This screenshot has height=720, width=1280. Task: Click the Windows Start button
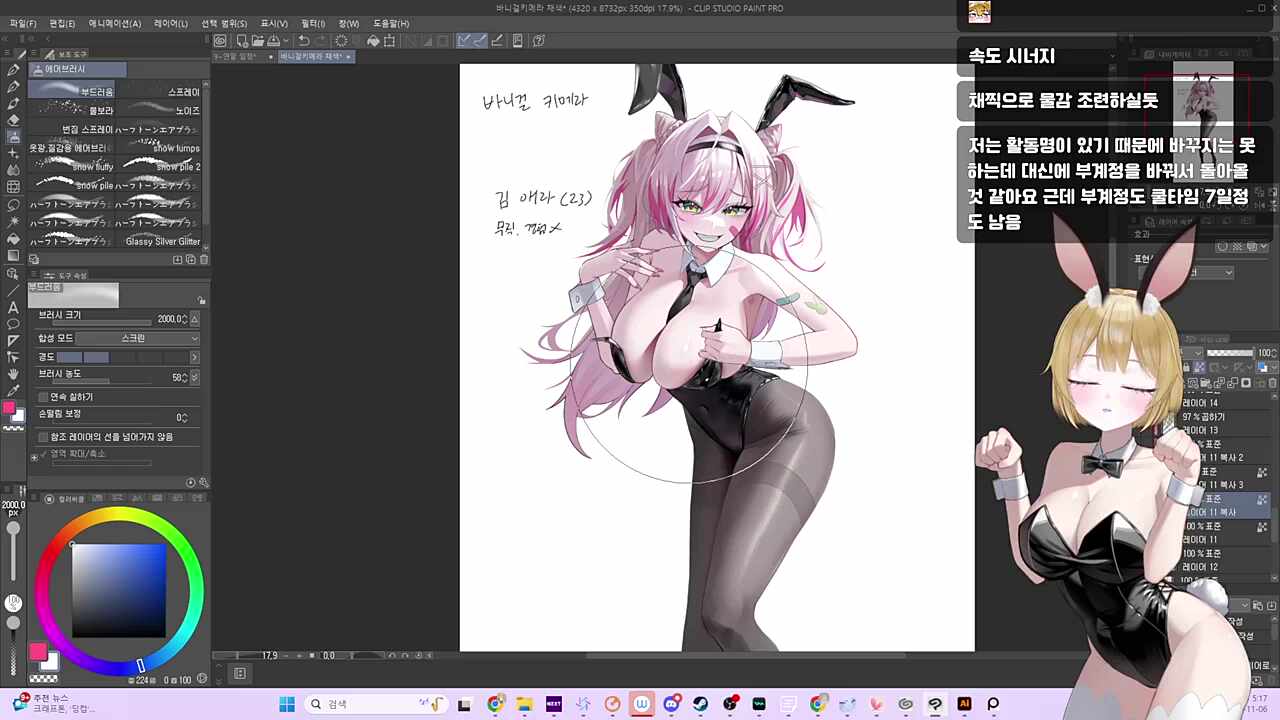pos(287,704)
